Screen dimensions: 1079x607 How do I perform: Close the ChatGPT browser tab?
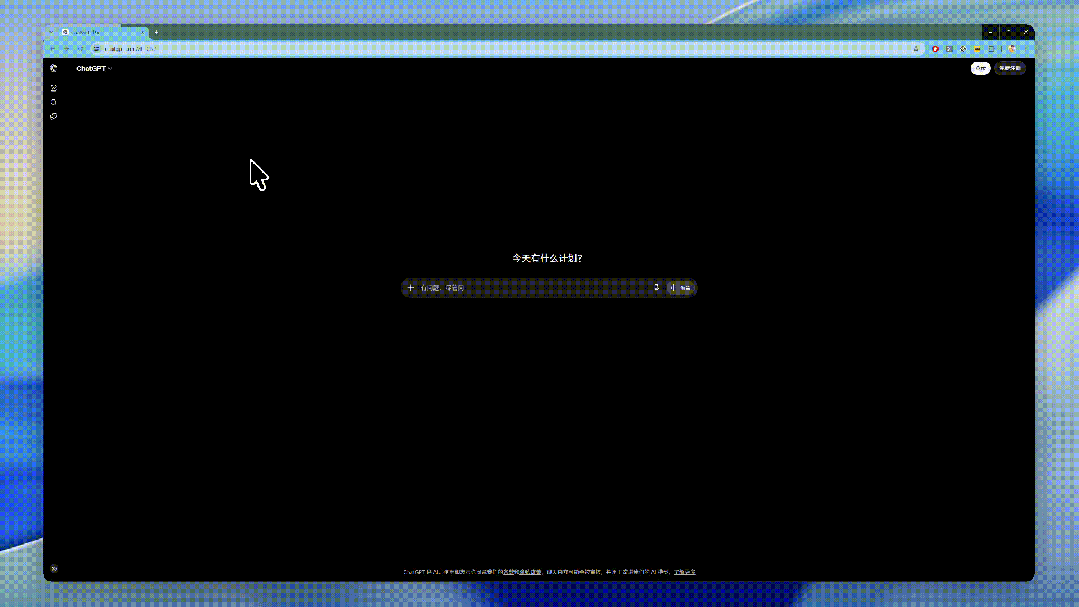point(142,32)
